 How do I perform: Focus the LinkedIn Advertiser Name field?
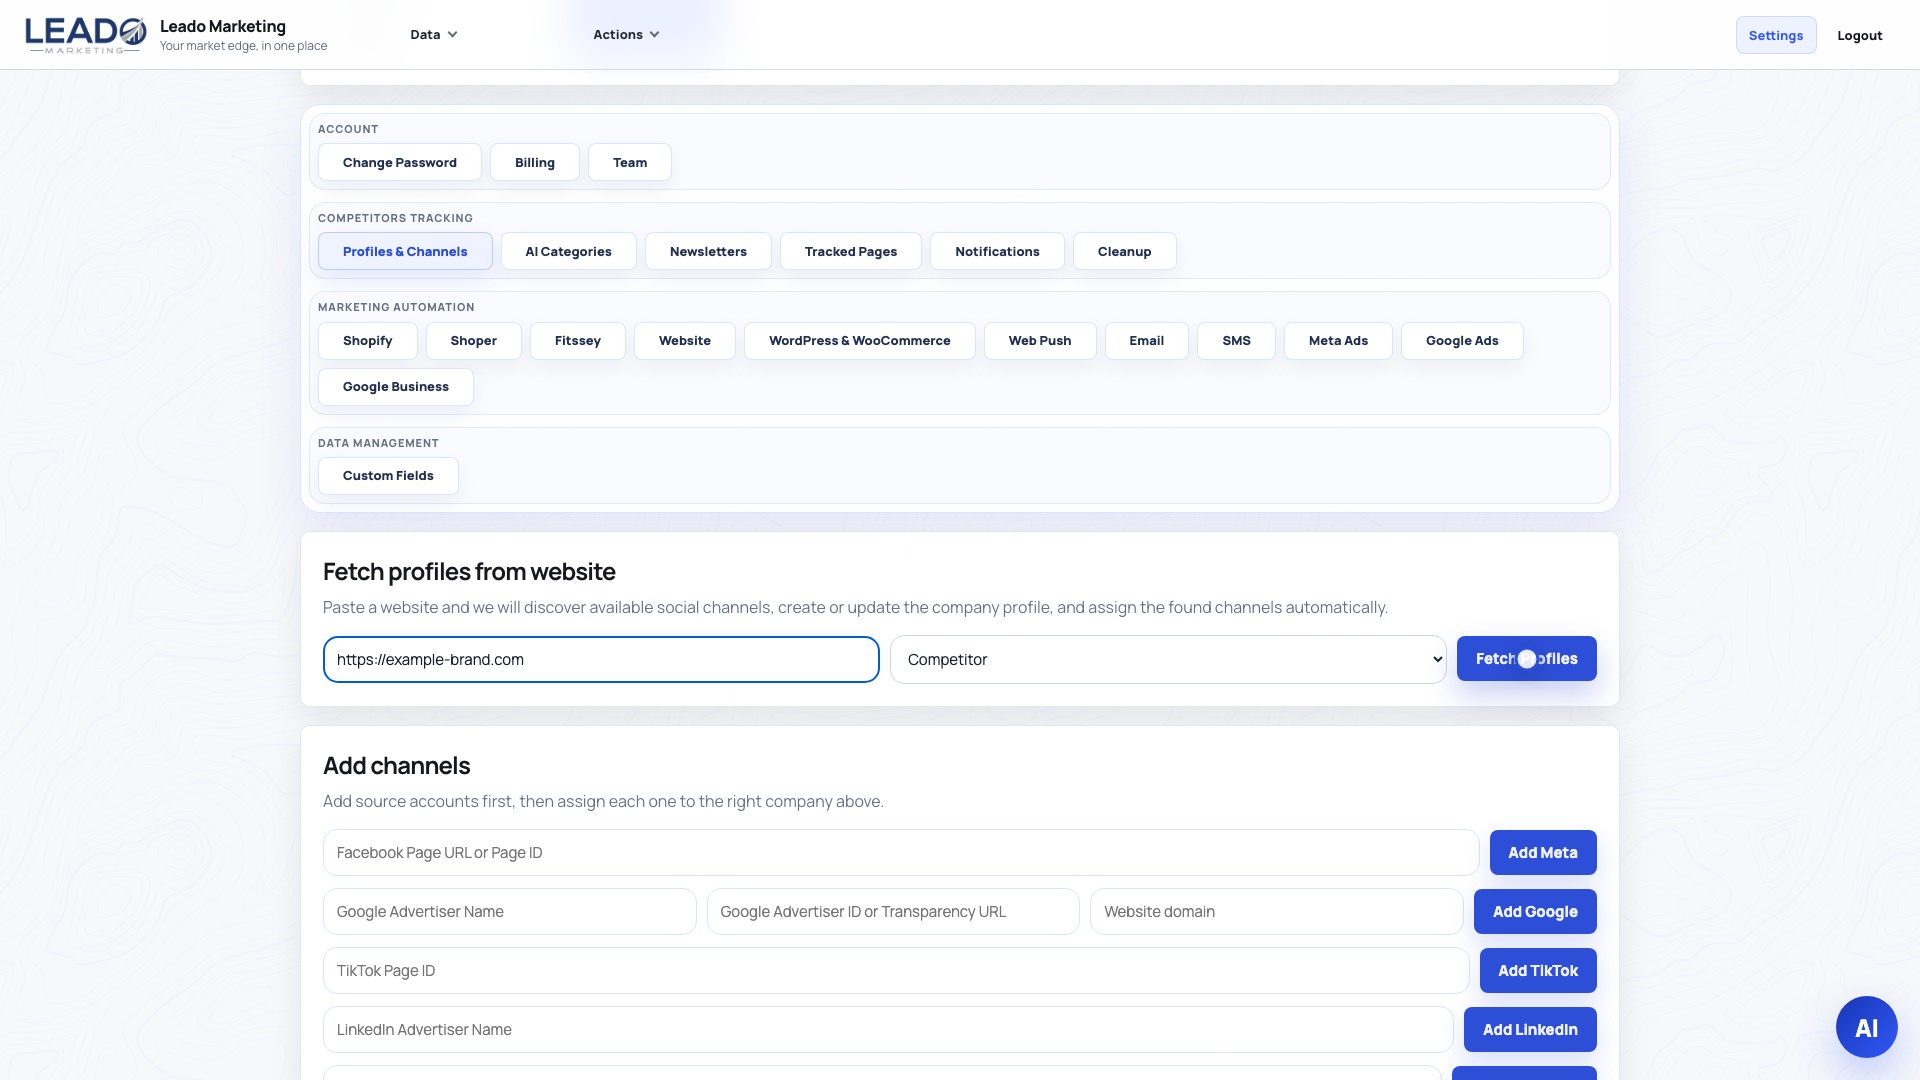888,1030
